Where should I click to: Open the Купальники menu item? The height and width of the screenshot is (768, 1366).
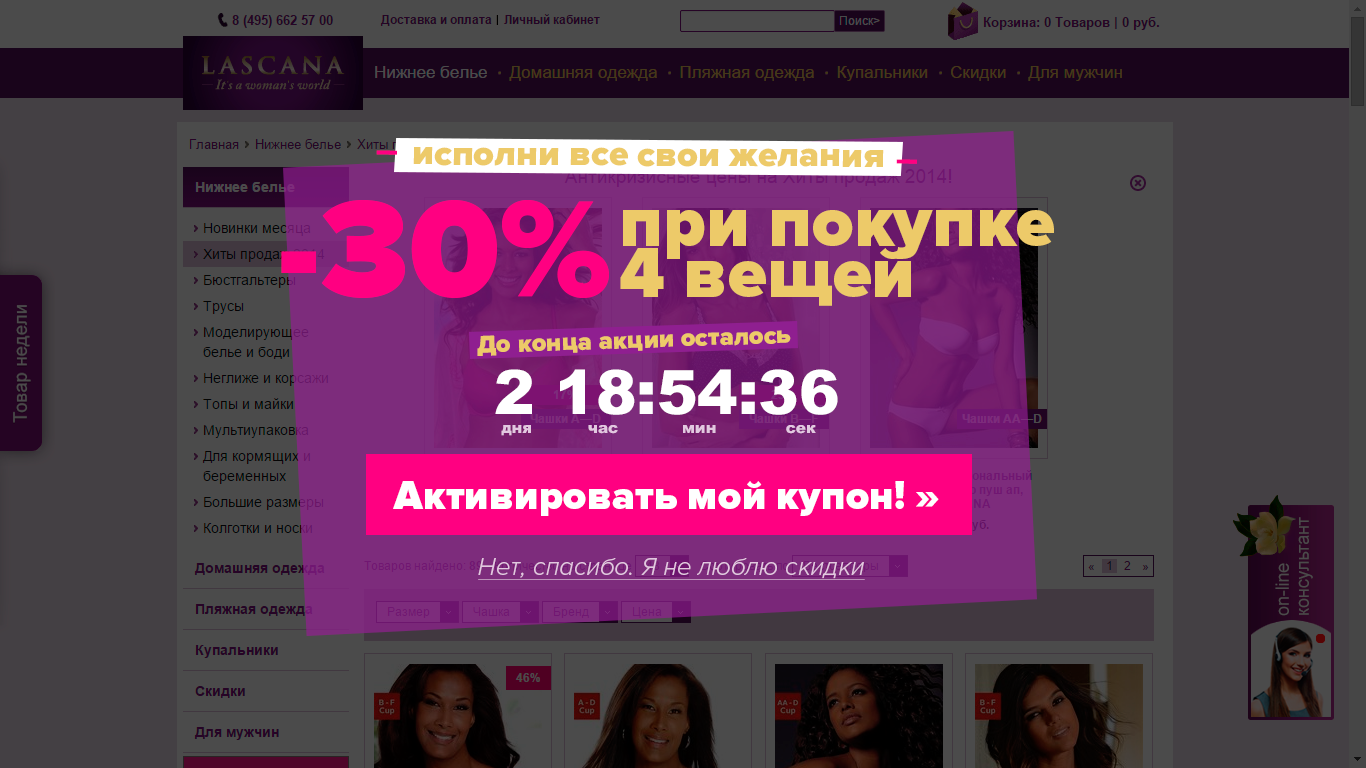(x=882, y=73)
